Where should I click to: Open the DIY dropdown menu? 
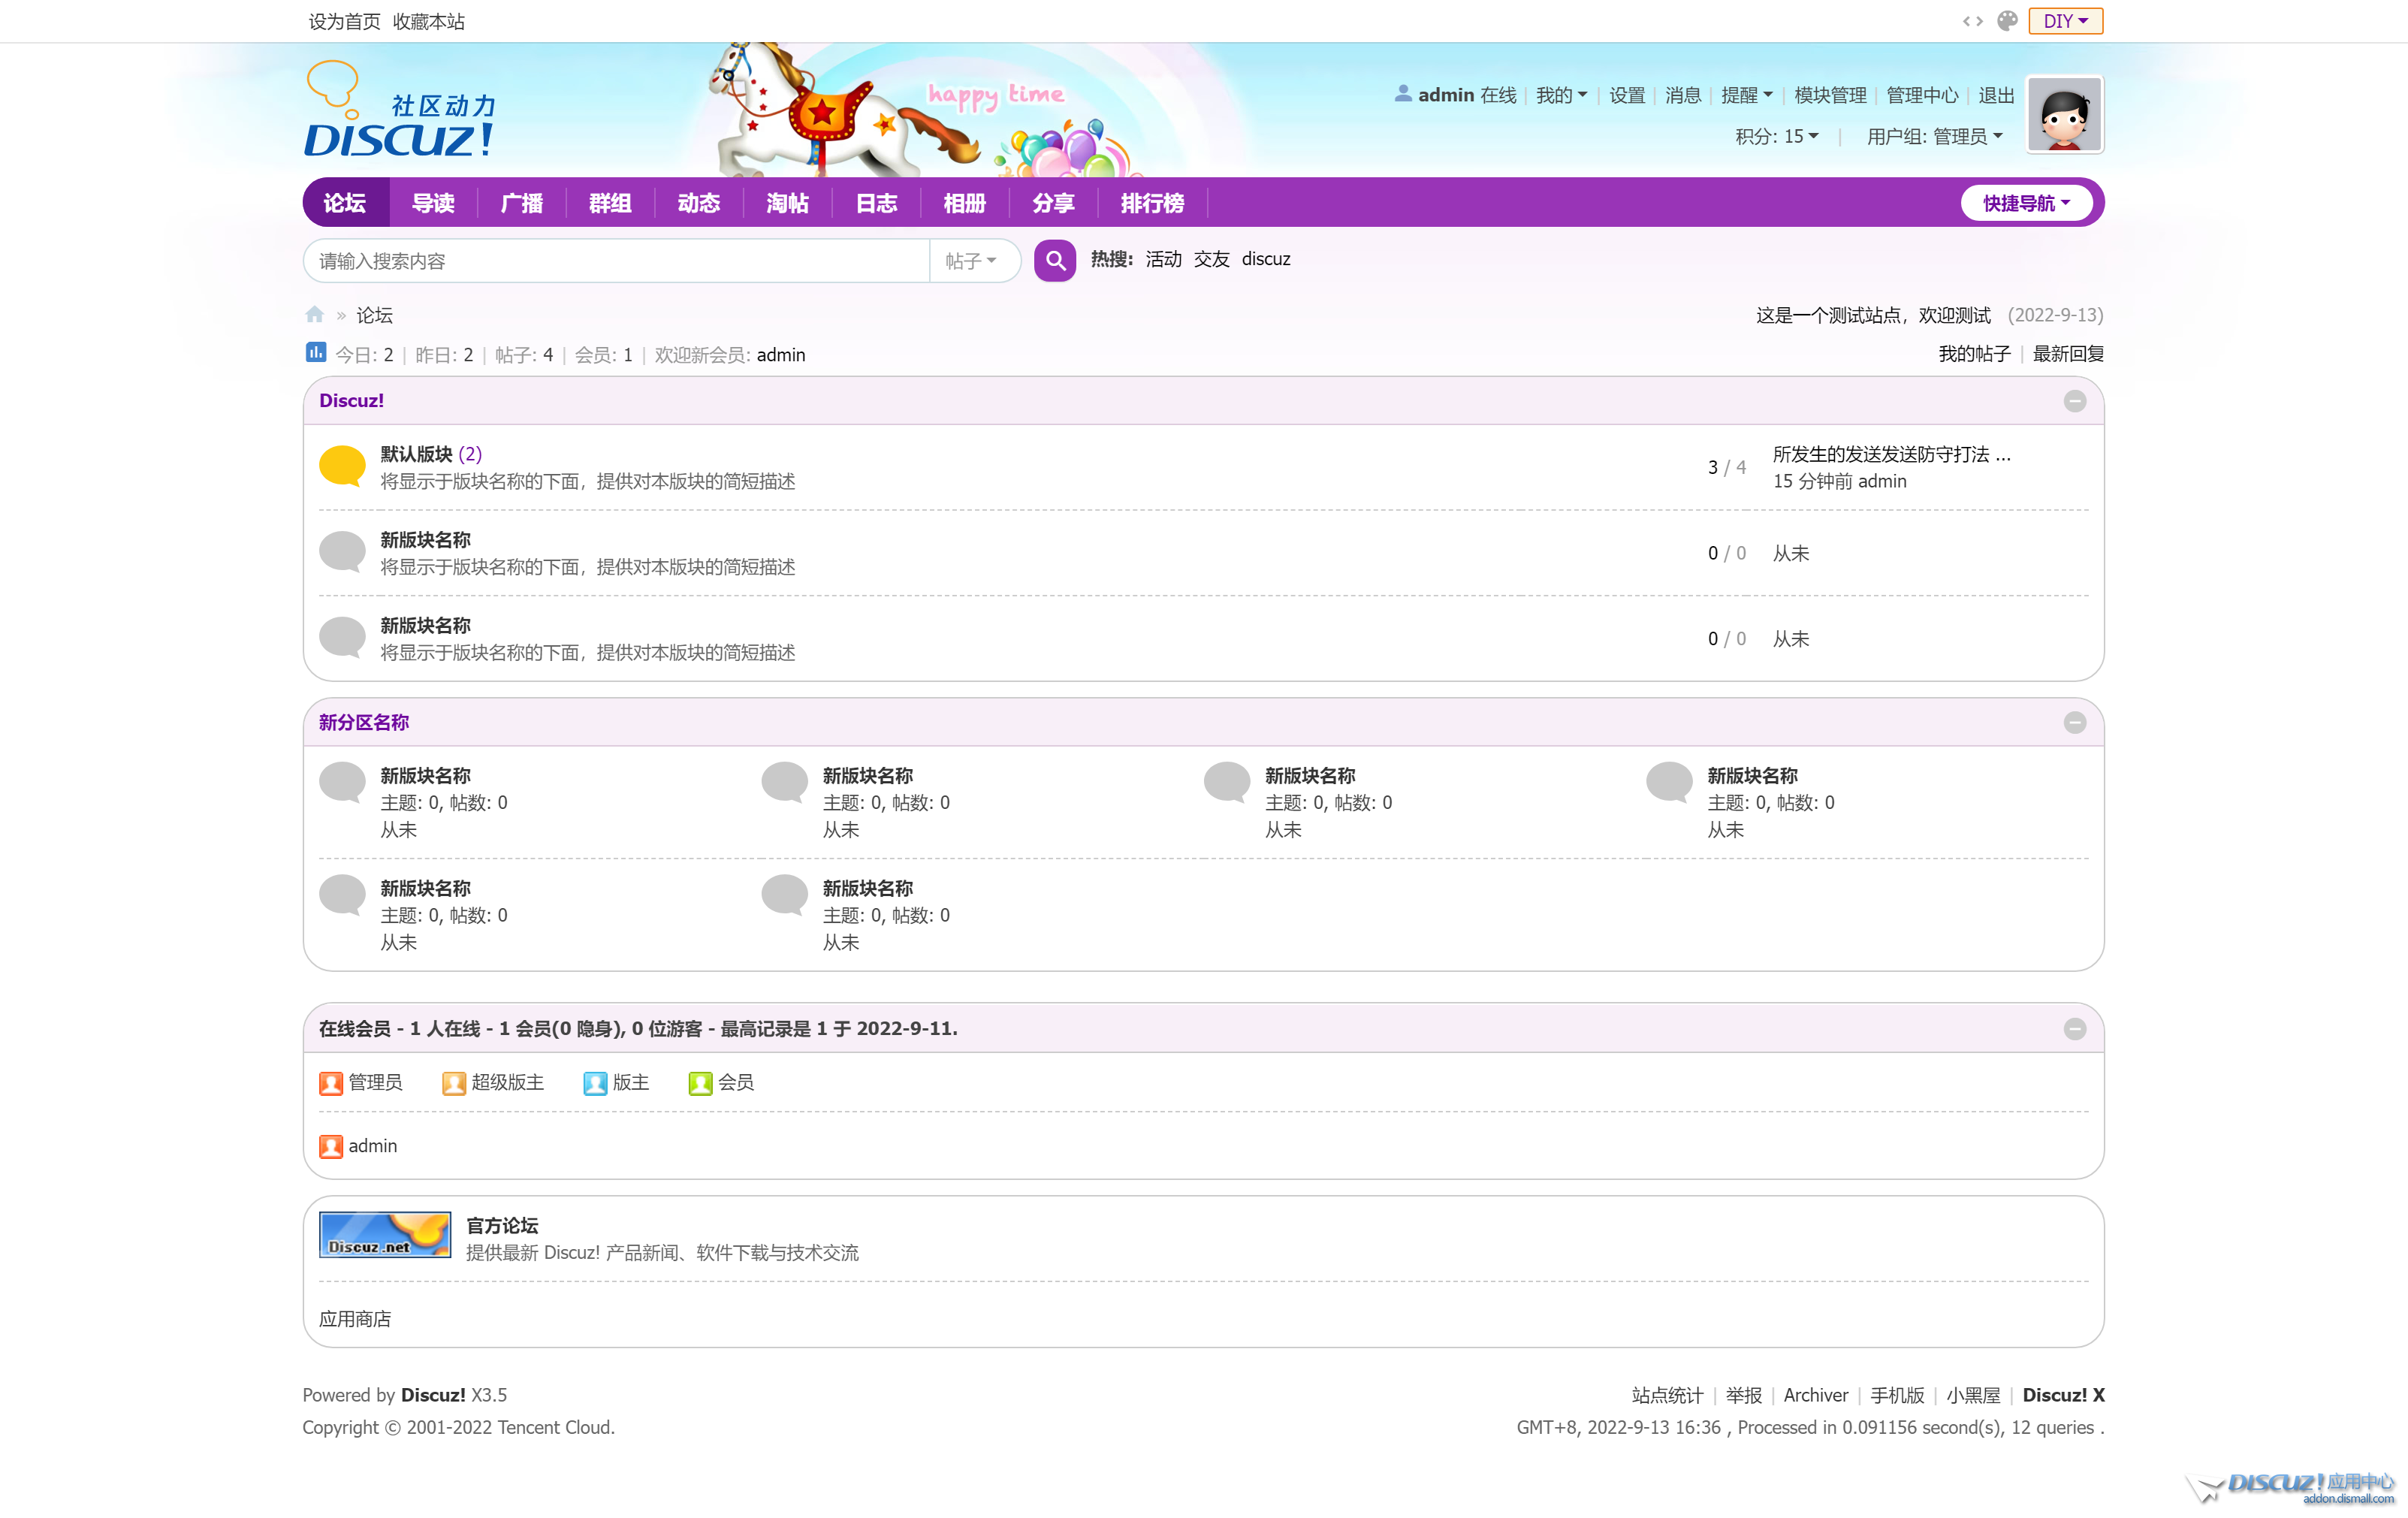2065,21
